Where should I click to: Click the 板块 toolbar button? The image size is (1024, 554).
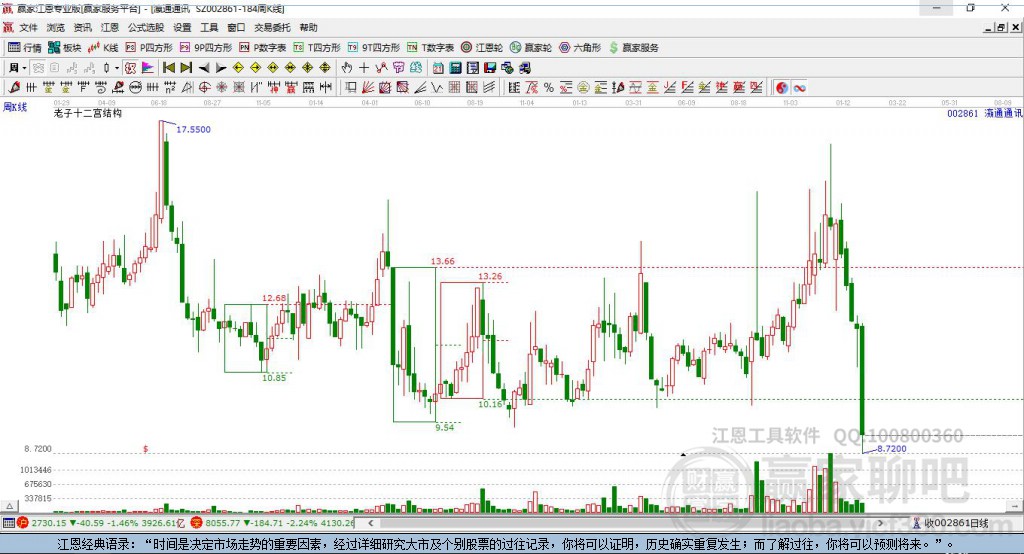pyautogui.click(x=64, y=48)
